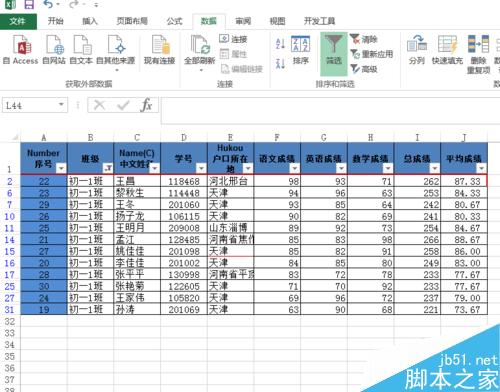Reapply the filter
Screen dimensions: 500x392
pos(371,54)
